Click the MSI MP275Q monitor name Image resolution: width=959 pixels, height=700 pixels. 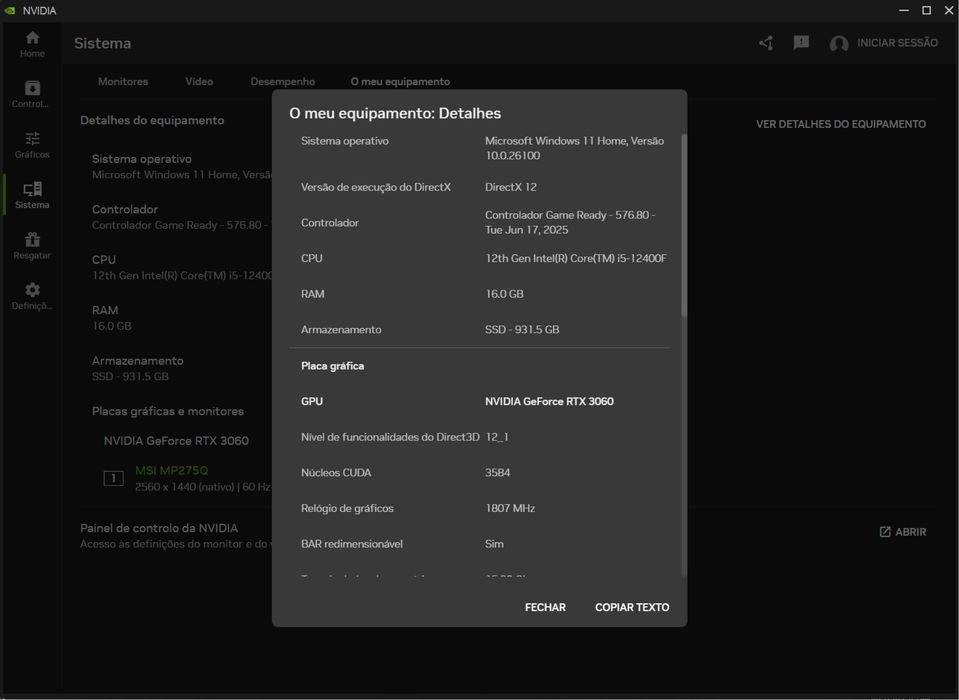[171, 470]
